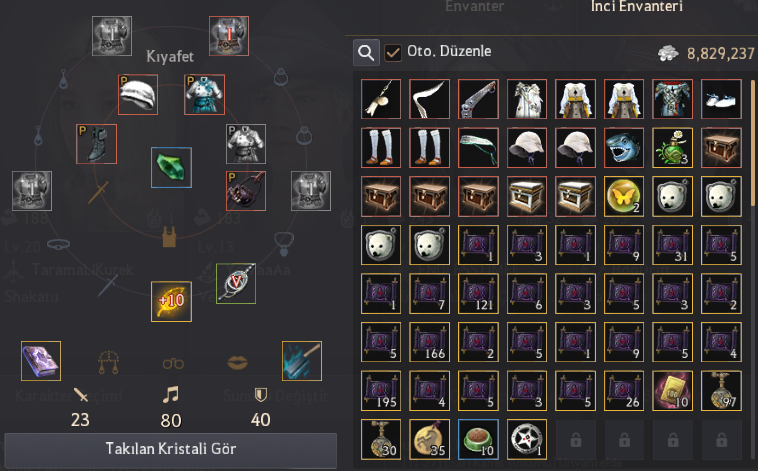The width and height of the screenshot is (758, 471).
Task: Switch to the İnci Envanteri tab
Action: pyautogui.click(x=636, y=6)
